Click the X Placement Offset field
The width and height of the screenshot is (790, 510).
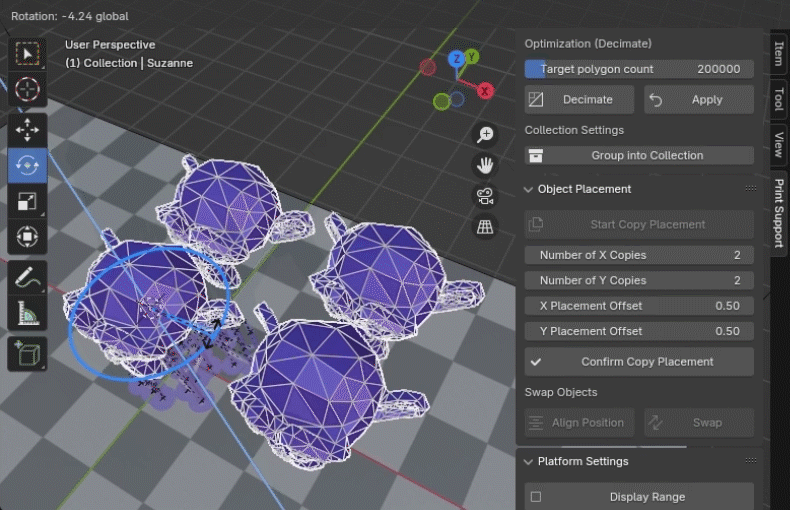click(639, 306)
